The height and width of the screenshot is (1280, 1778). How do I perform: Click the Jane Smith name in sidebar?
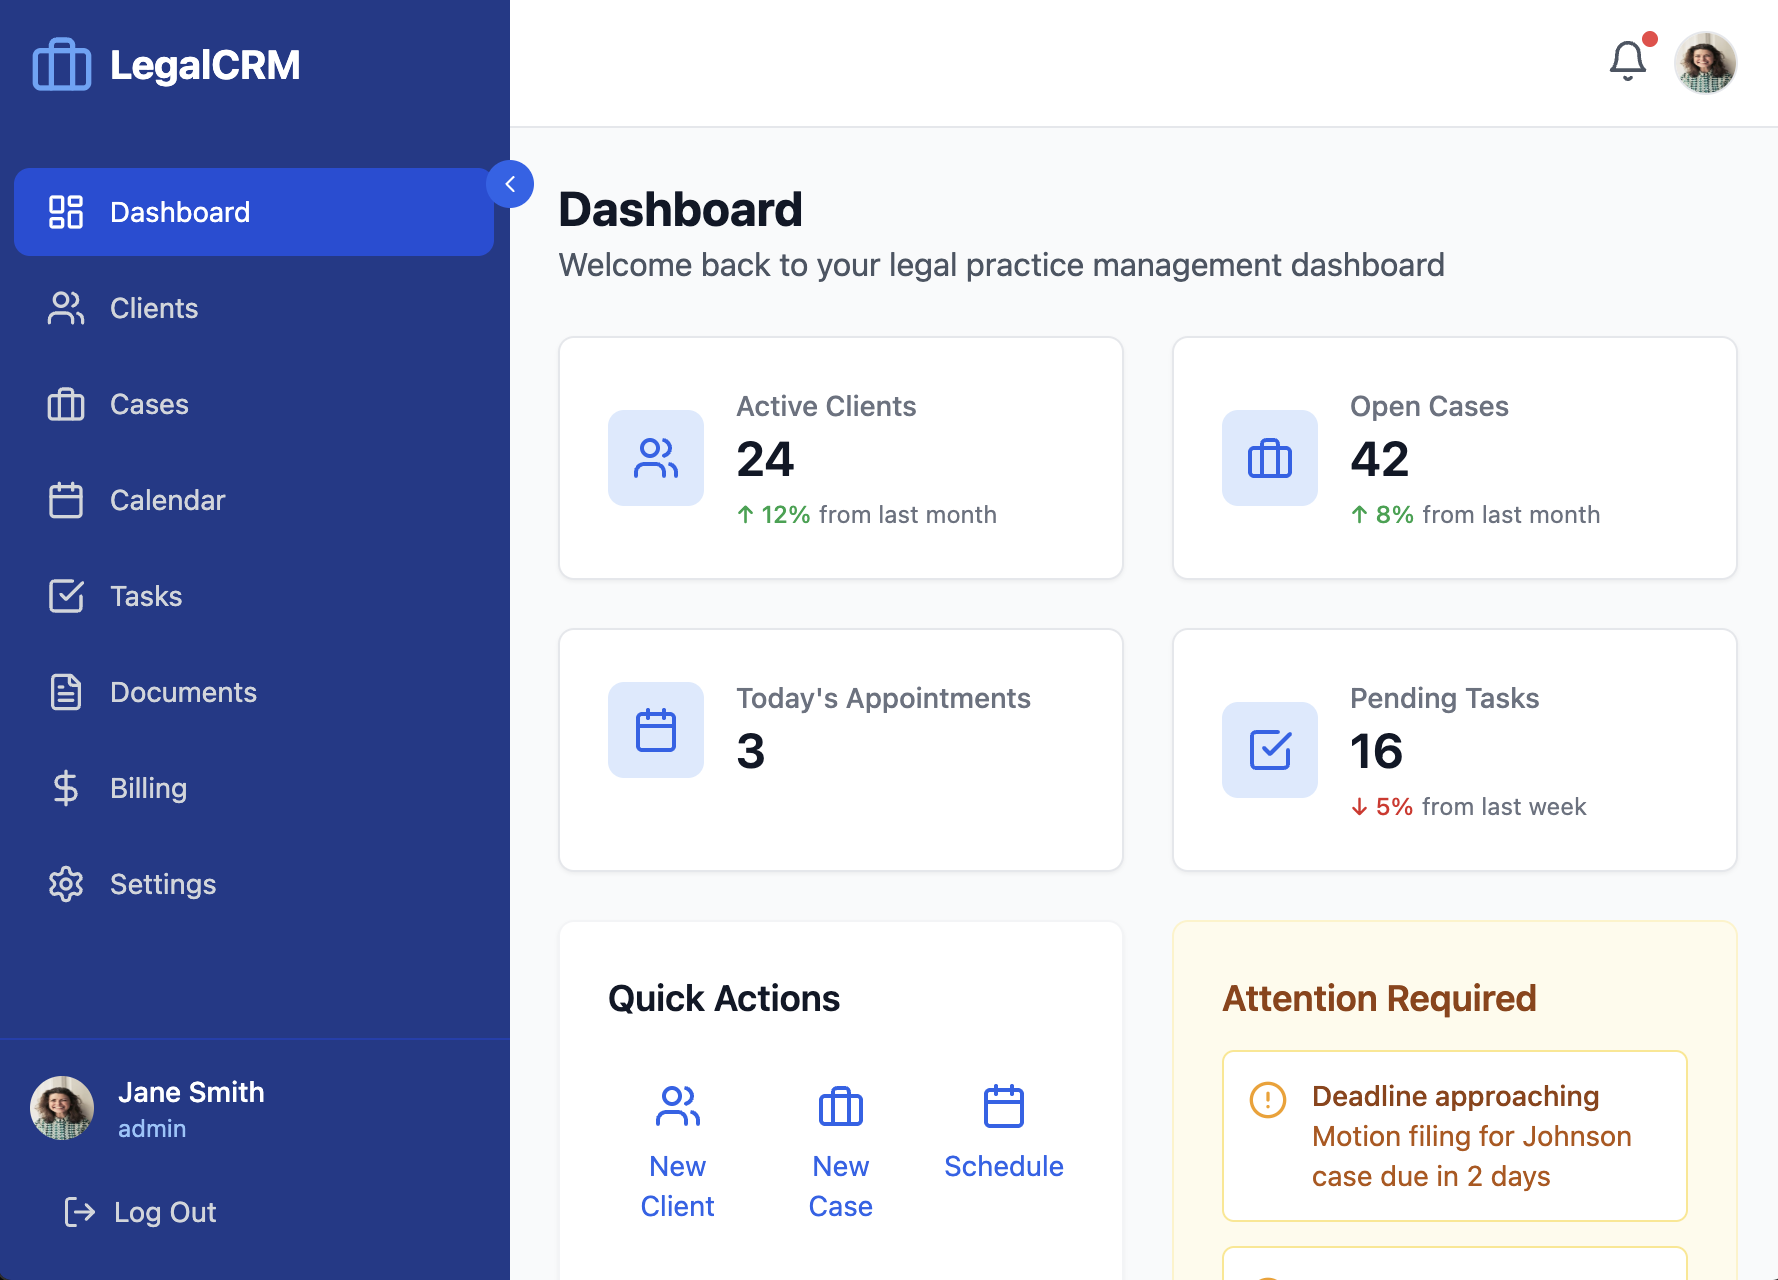point(191,1092)
